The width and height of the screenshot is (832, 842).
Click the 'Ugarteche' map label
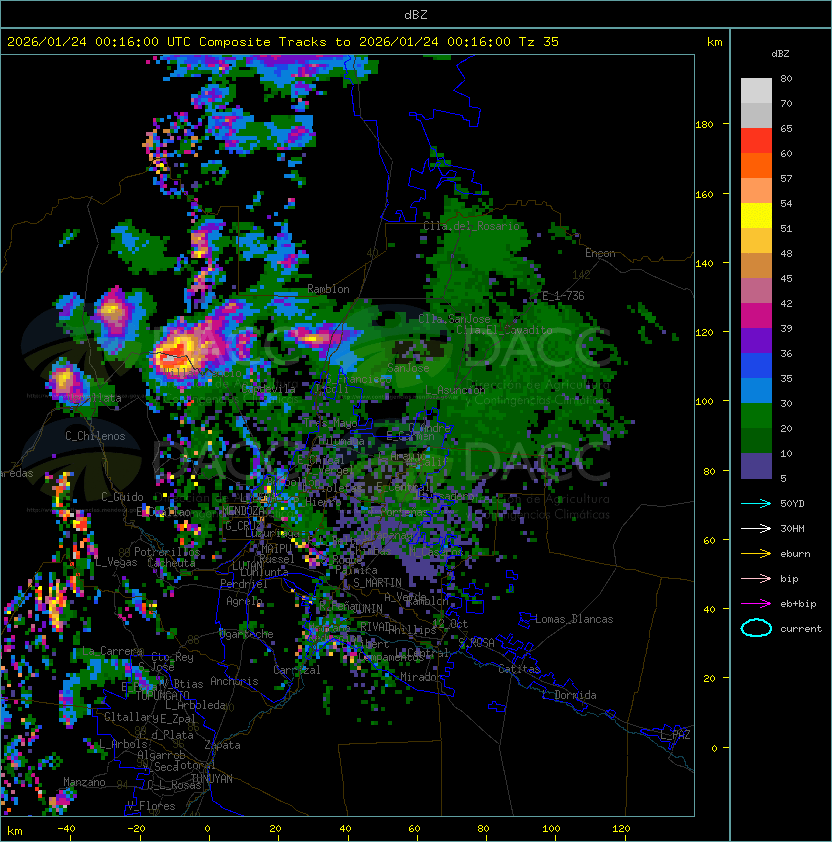(247, 634)
